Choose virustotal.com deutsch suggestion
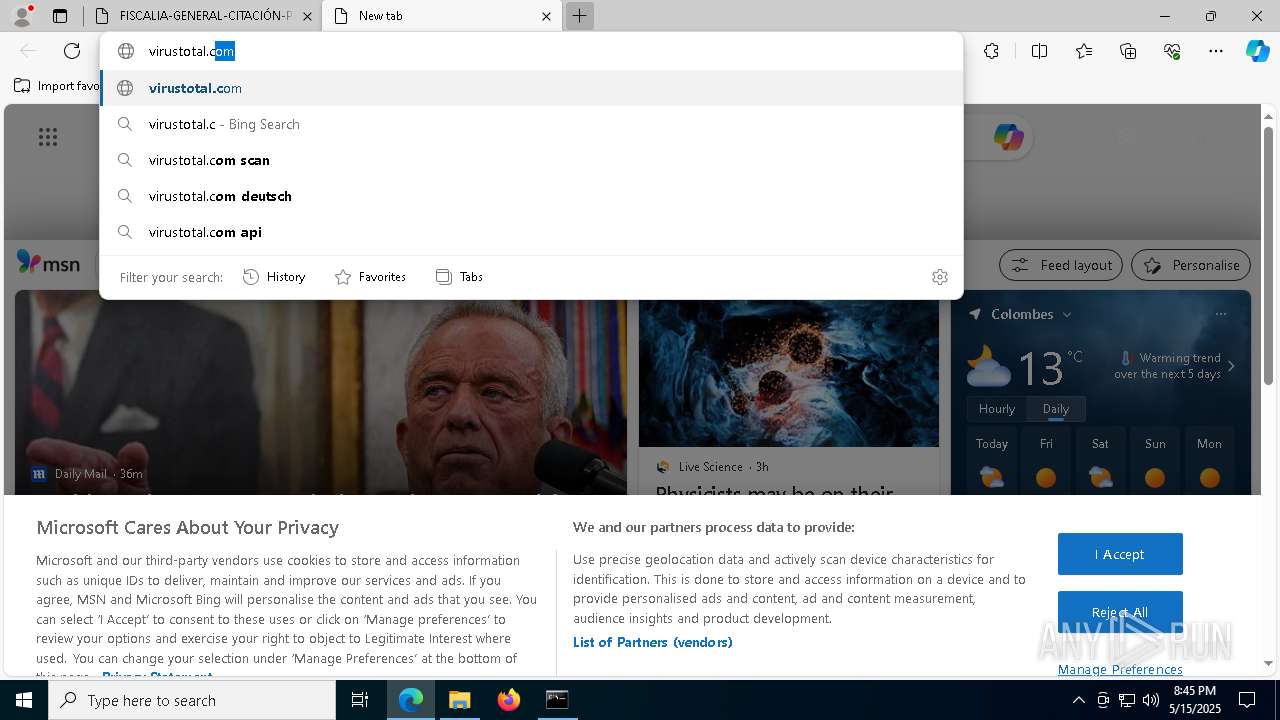 point(531,196)
